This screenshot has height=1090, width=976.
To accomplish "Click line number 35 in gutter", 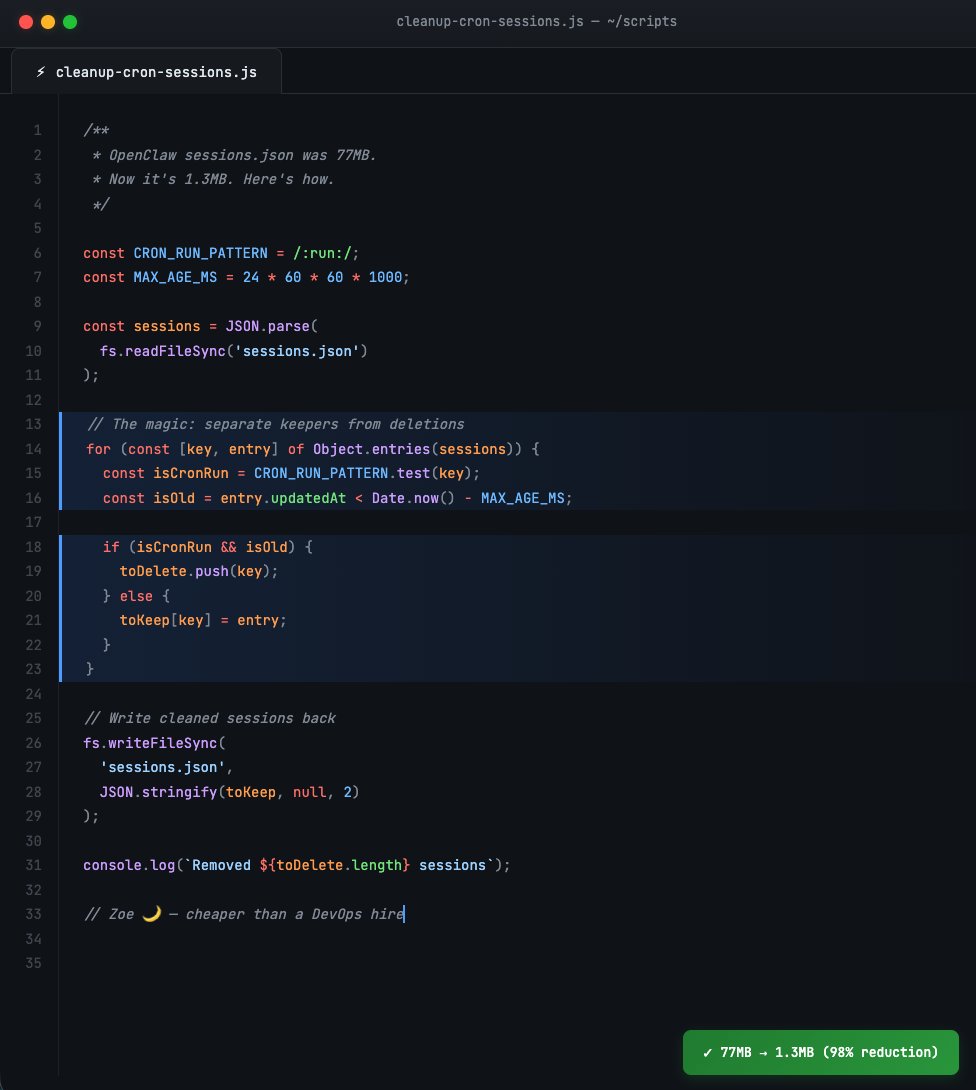I will click(33, 963).
